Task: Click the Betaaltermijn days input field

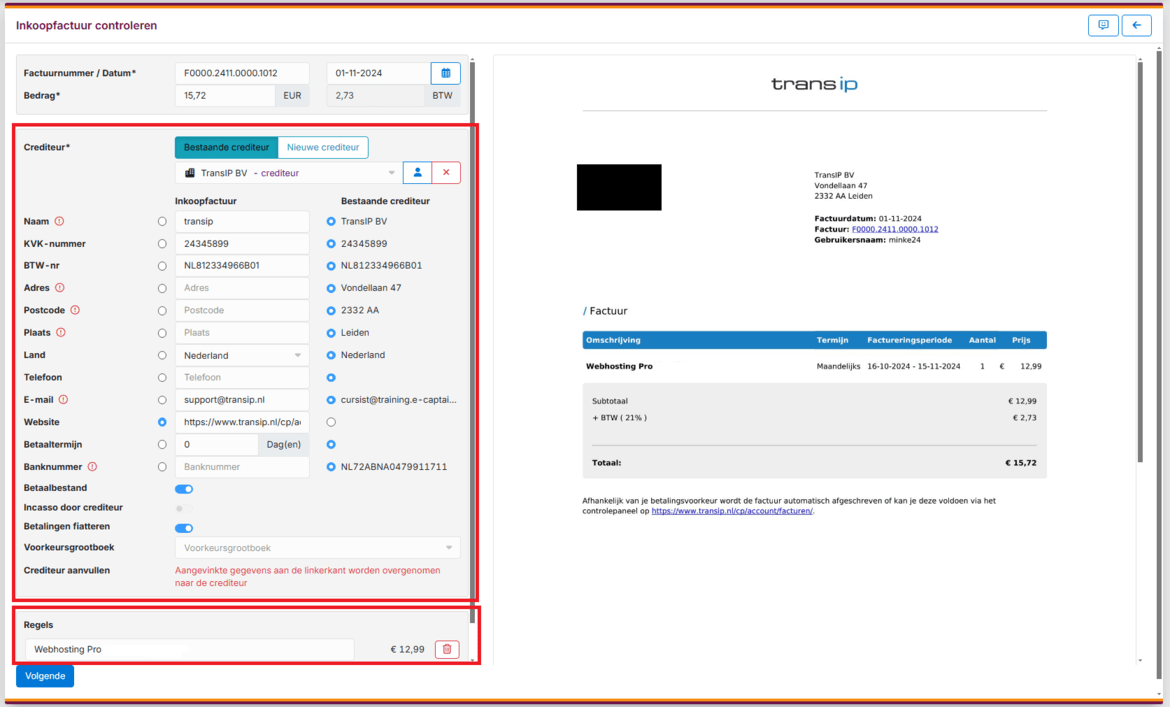Action: [216, 444]
